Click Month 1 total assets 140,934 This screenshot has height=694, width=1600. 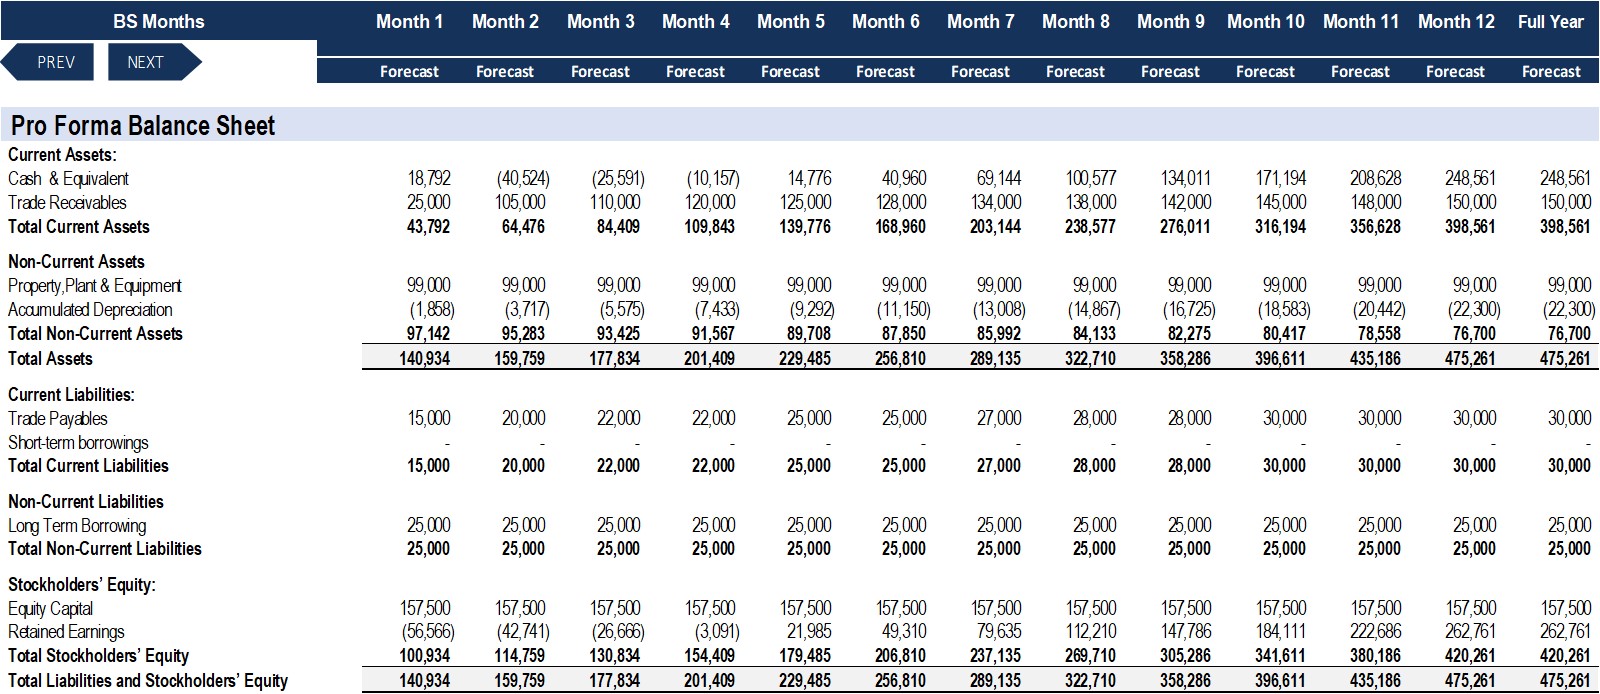(424, 359)
